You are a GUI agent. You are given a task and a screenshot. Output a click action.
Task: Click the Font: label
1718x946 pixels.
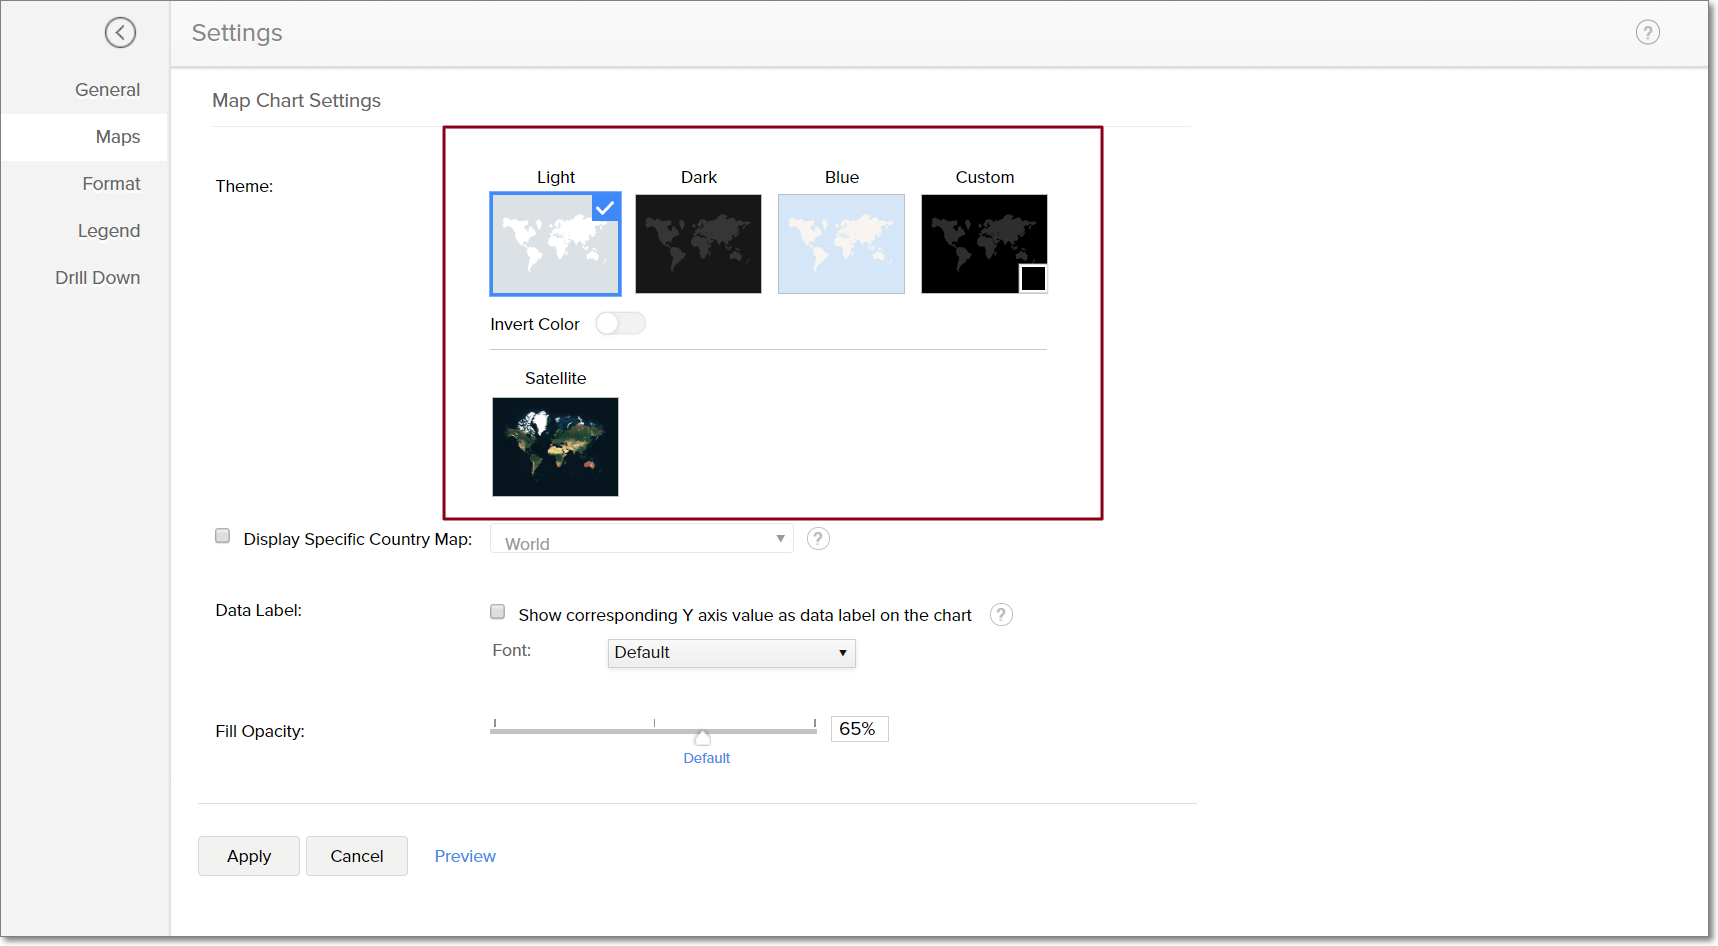point(512,650)
